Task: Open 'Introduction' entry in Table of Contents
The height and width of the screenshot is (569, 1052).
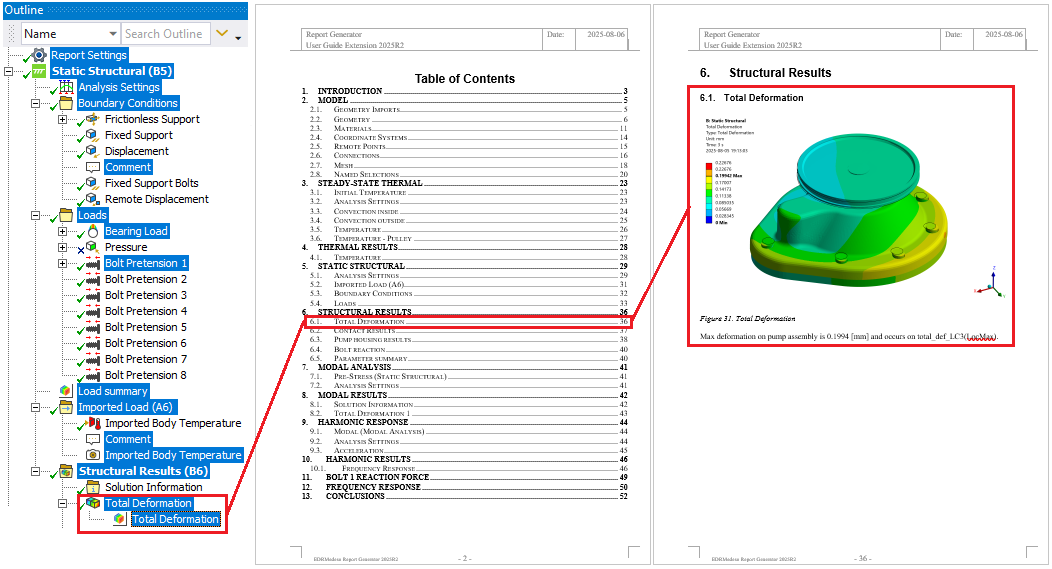Action: click(x=464, y=91)
